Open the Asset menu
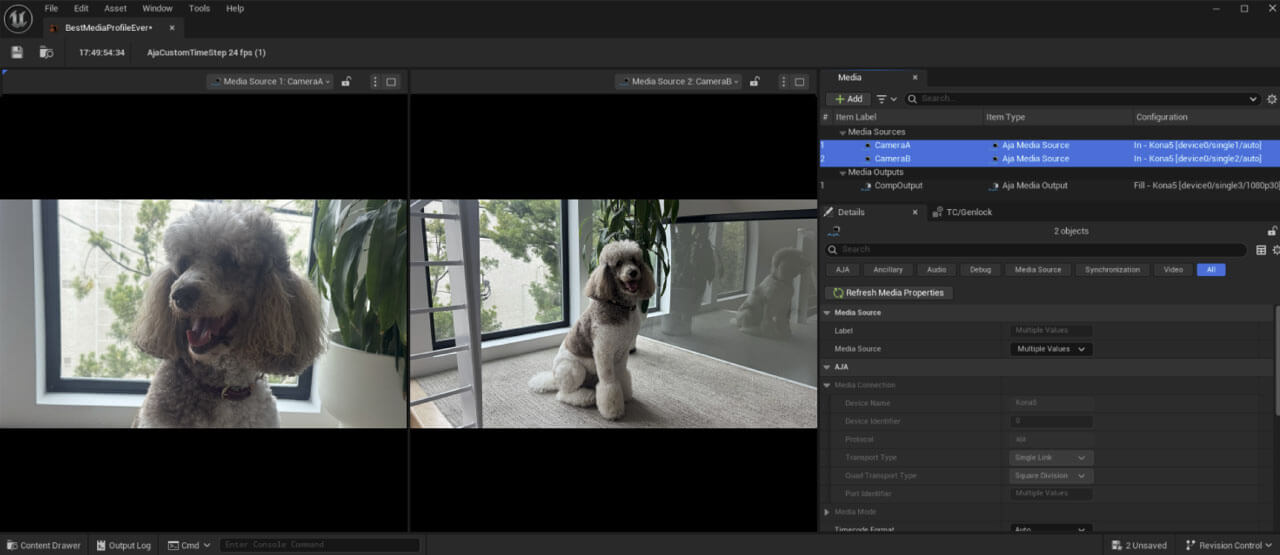This screenshot has width=1280, height=555. 116,8
